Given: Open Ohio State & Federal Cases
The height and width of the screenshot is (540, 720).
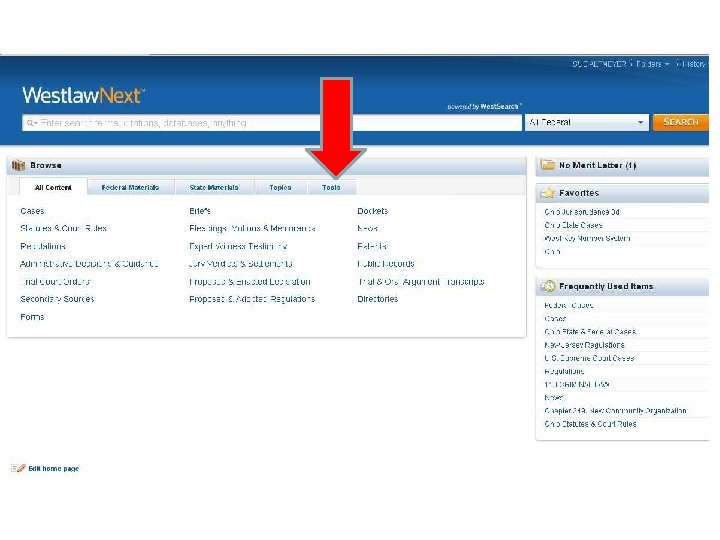Looking at the screenshot, I should [590, 332].
